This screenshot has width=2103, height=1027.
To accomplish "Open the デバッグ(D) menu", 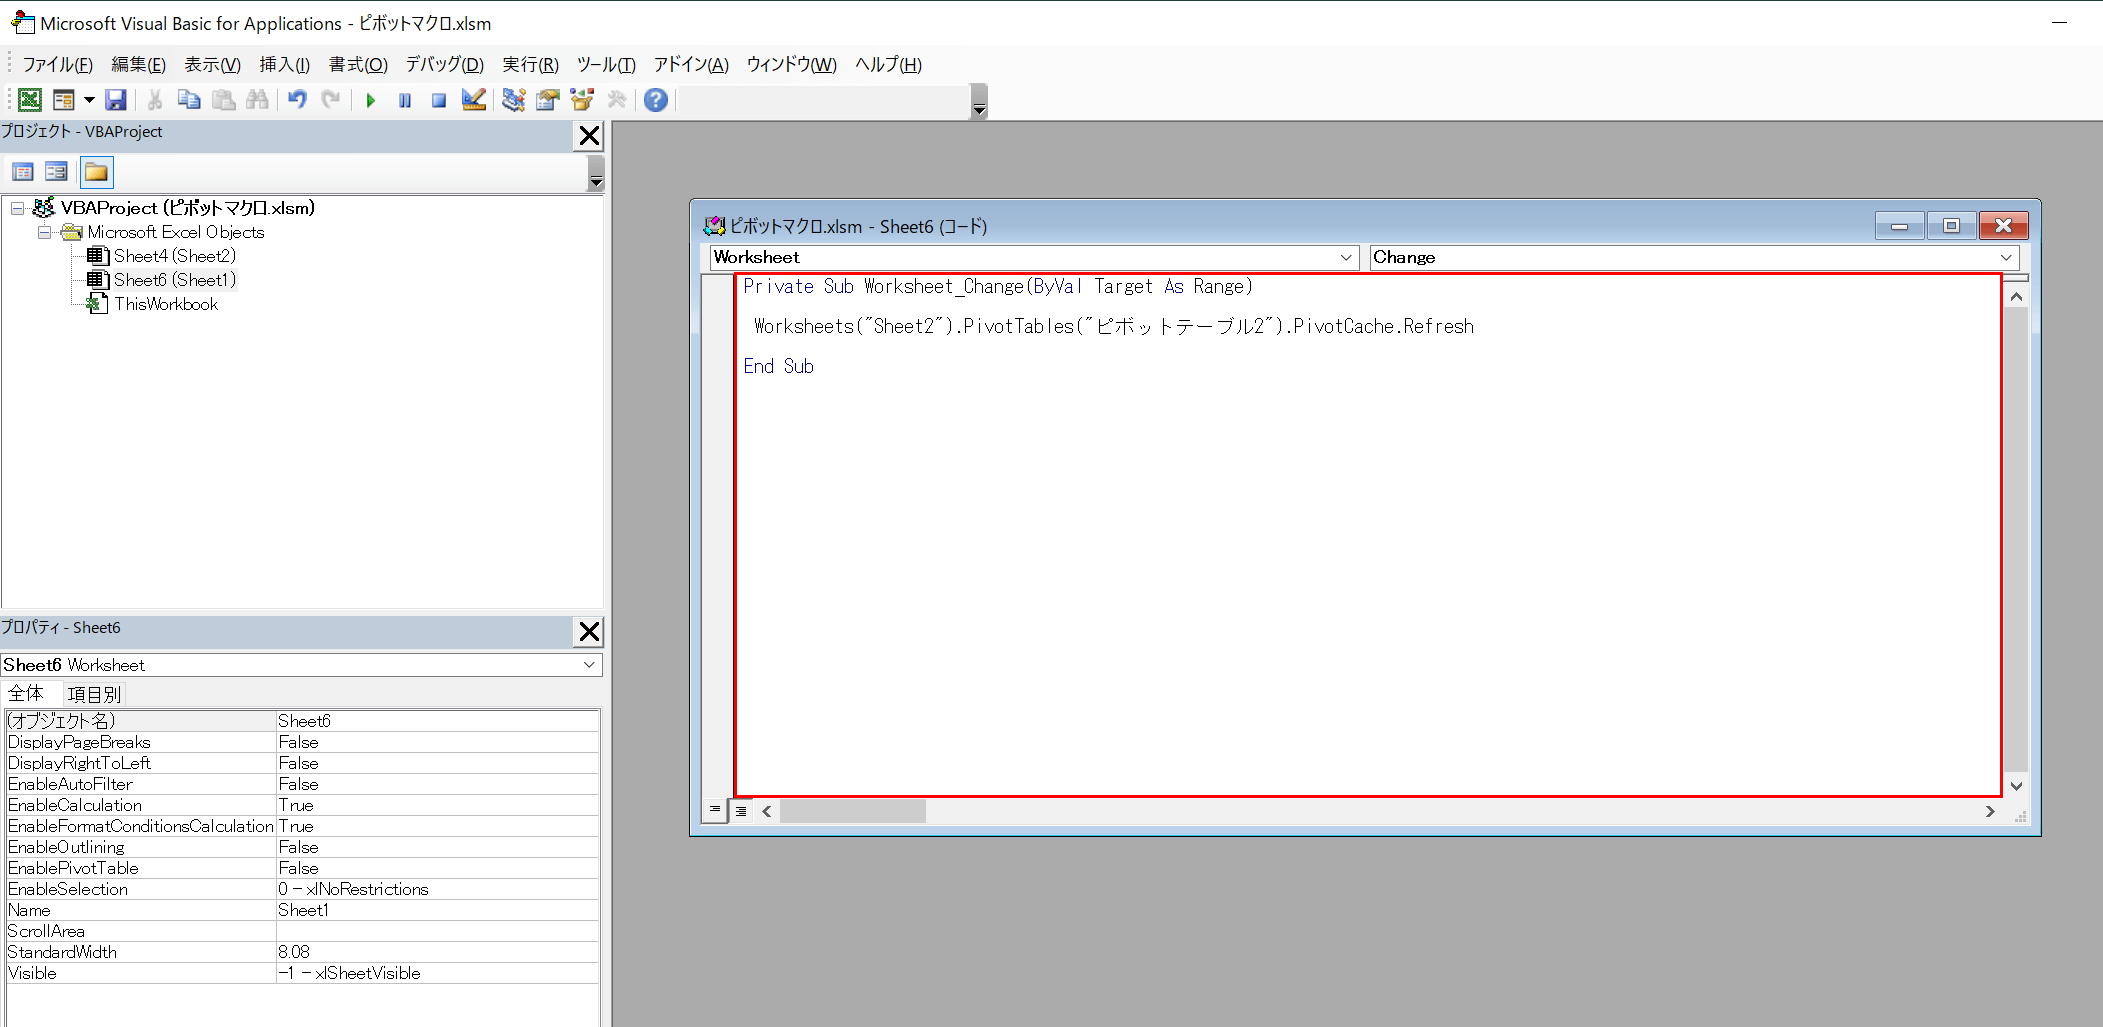I will click(x=444, y=65).
